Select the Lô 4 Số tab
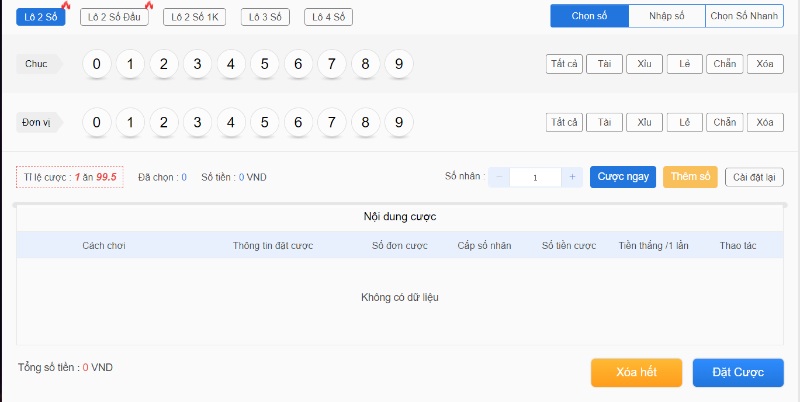 [328, 17]
